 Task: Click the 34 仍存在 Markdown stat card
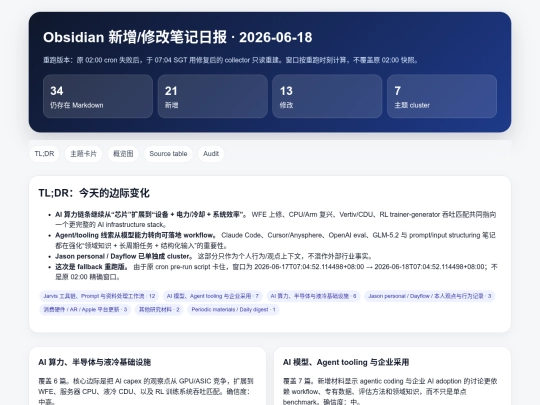(98, 96)
